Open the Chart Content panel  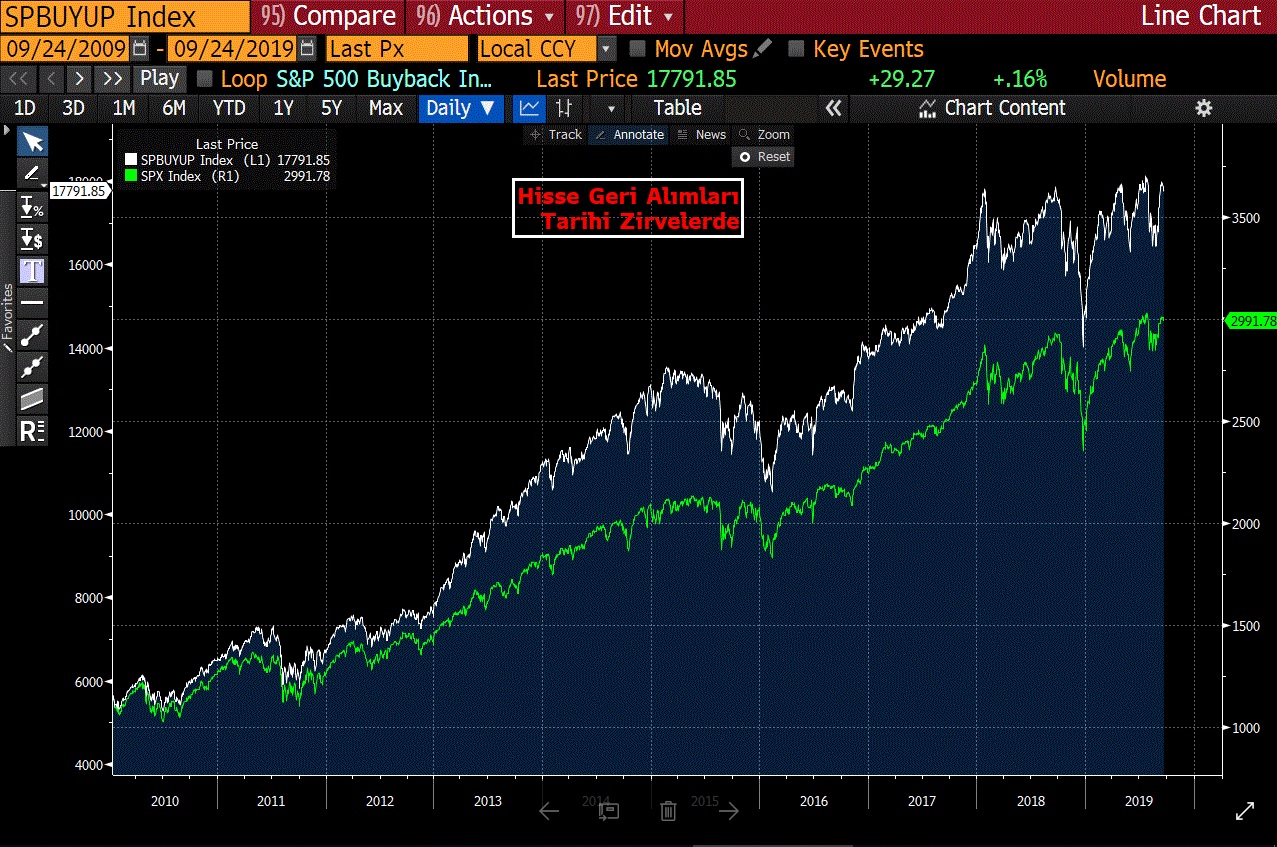[992, 108]
